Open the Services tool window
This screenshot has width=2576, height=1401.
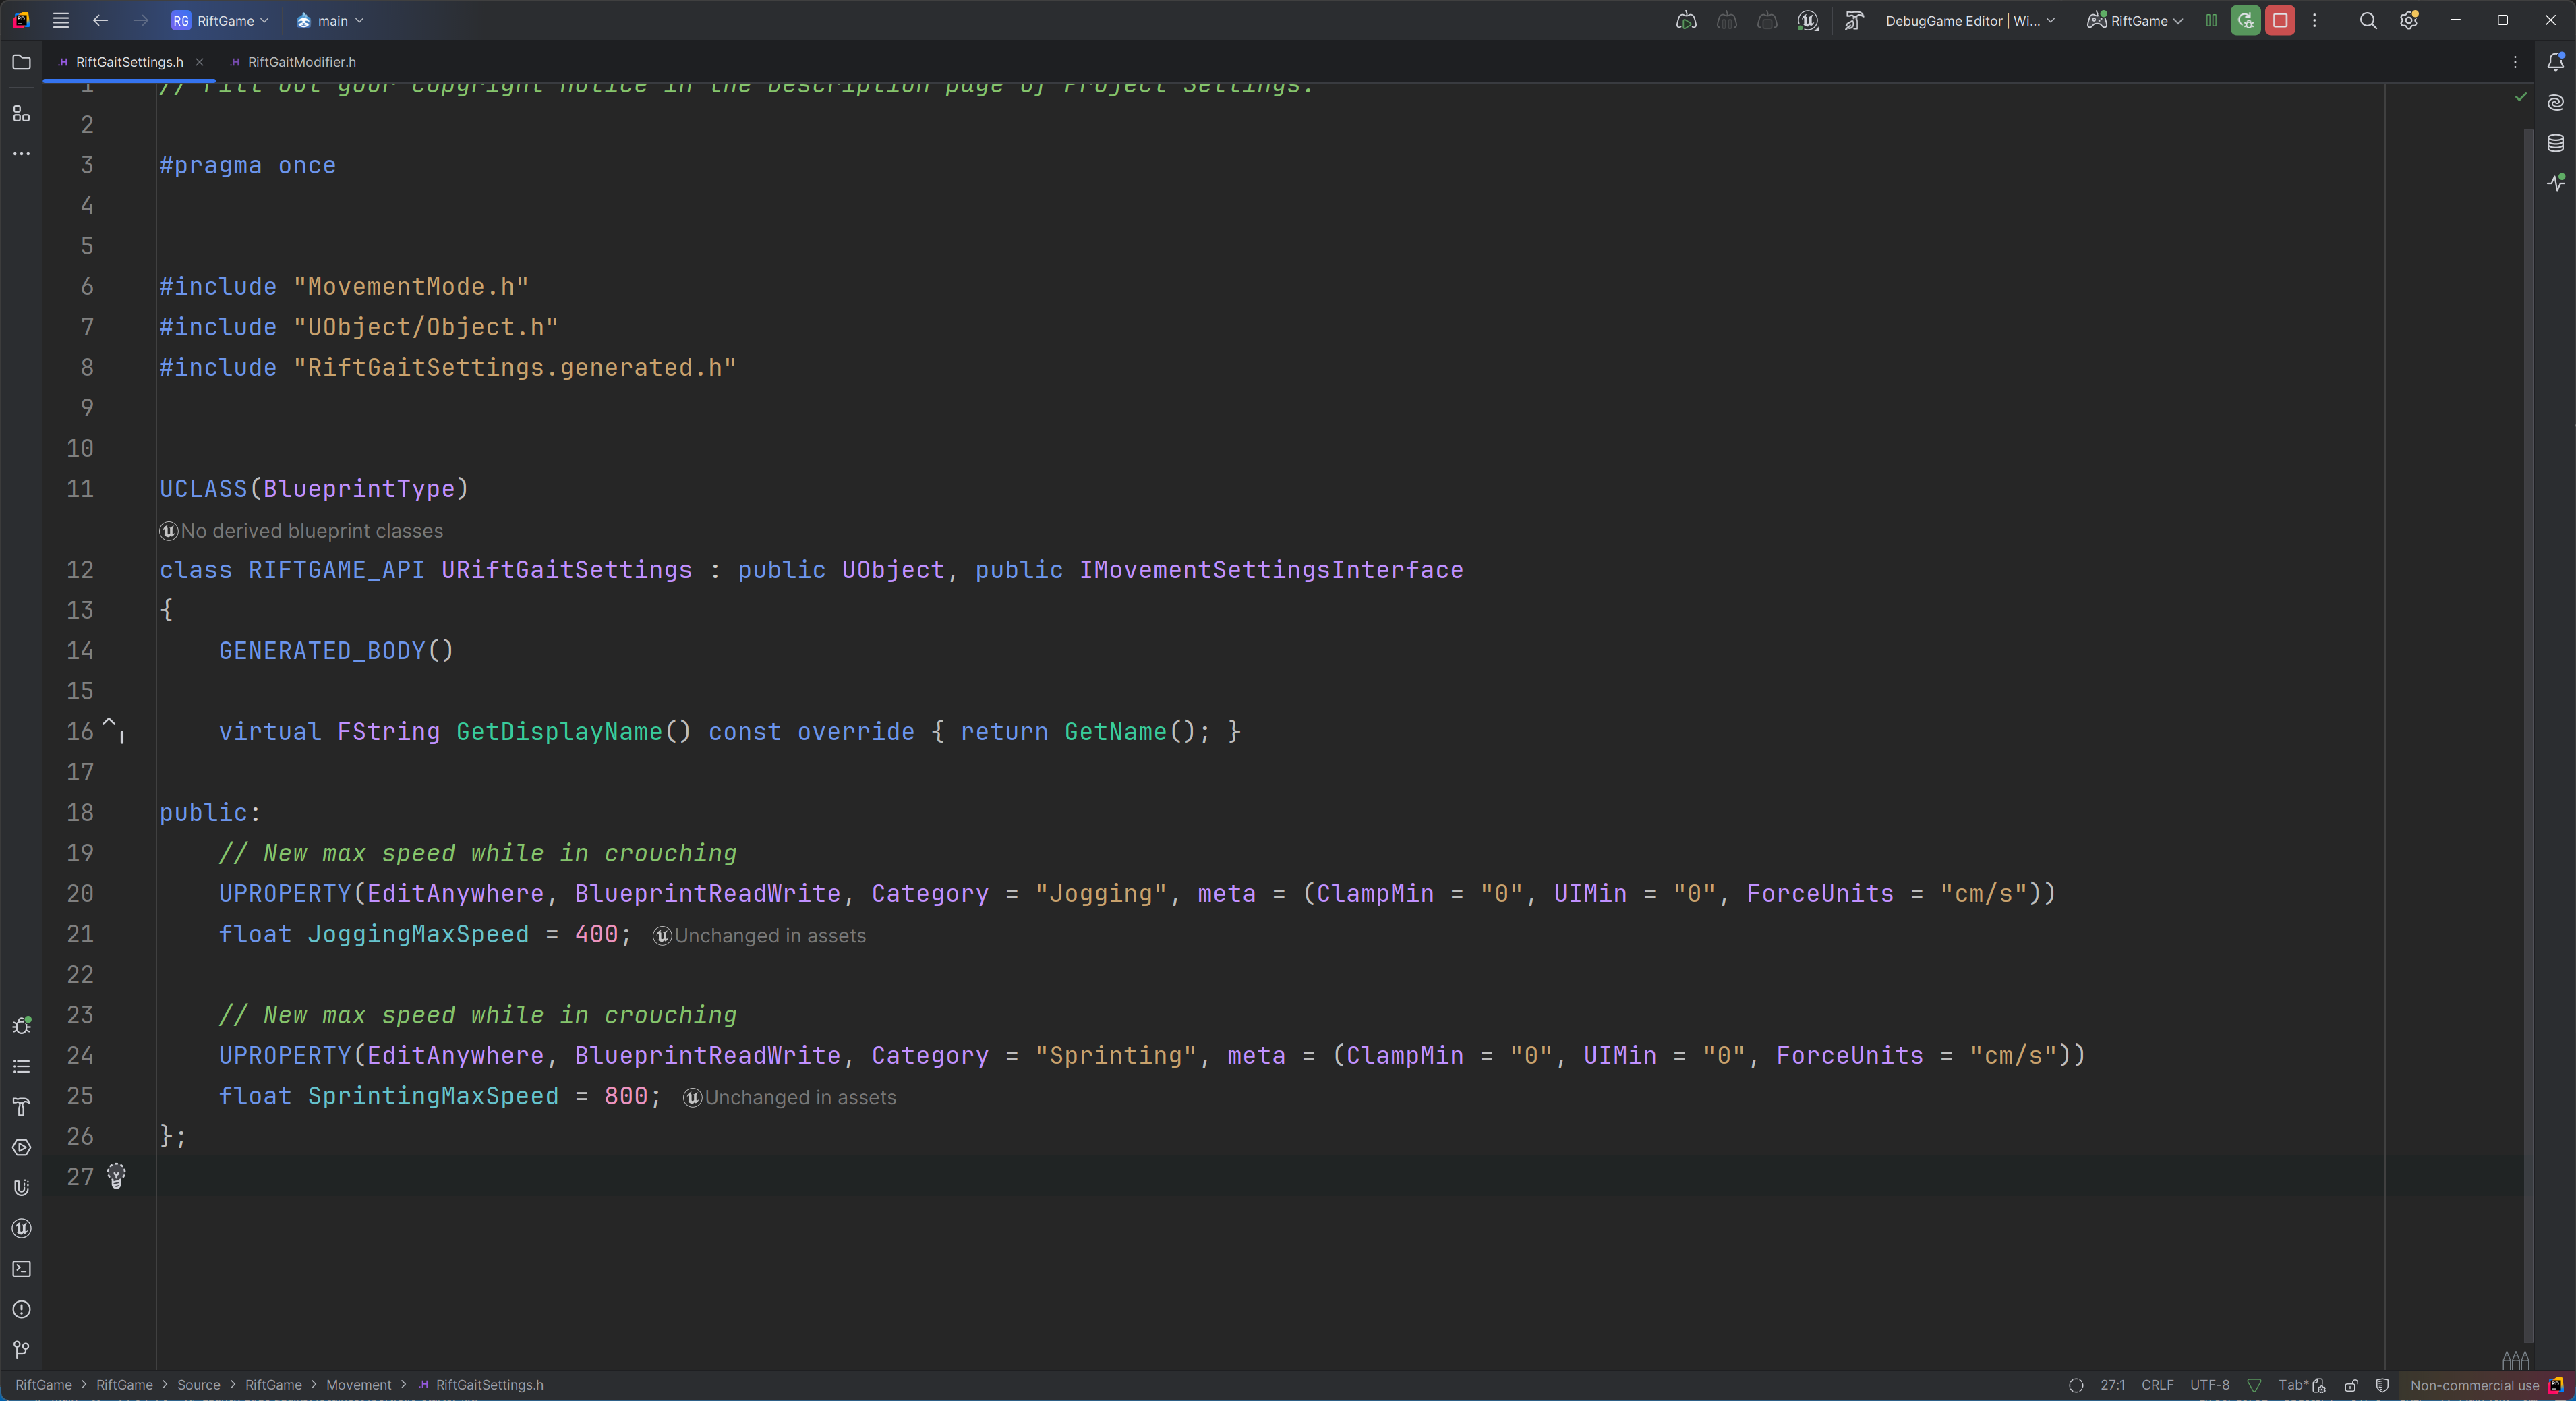pos(21,1148)
